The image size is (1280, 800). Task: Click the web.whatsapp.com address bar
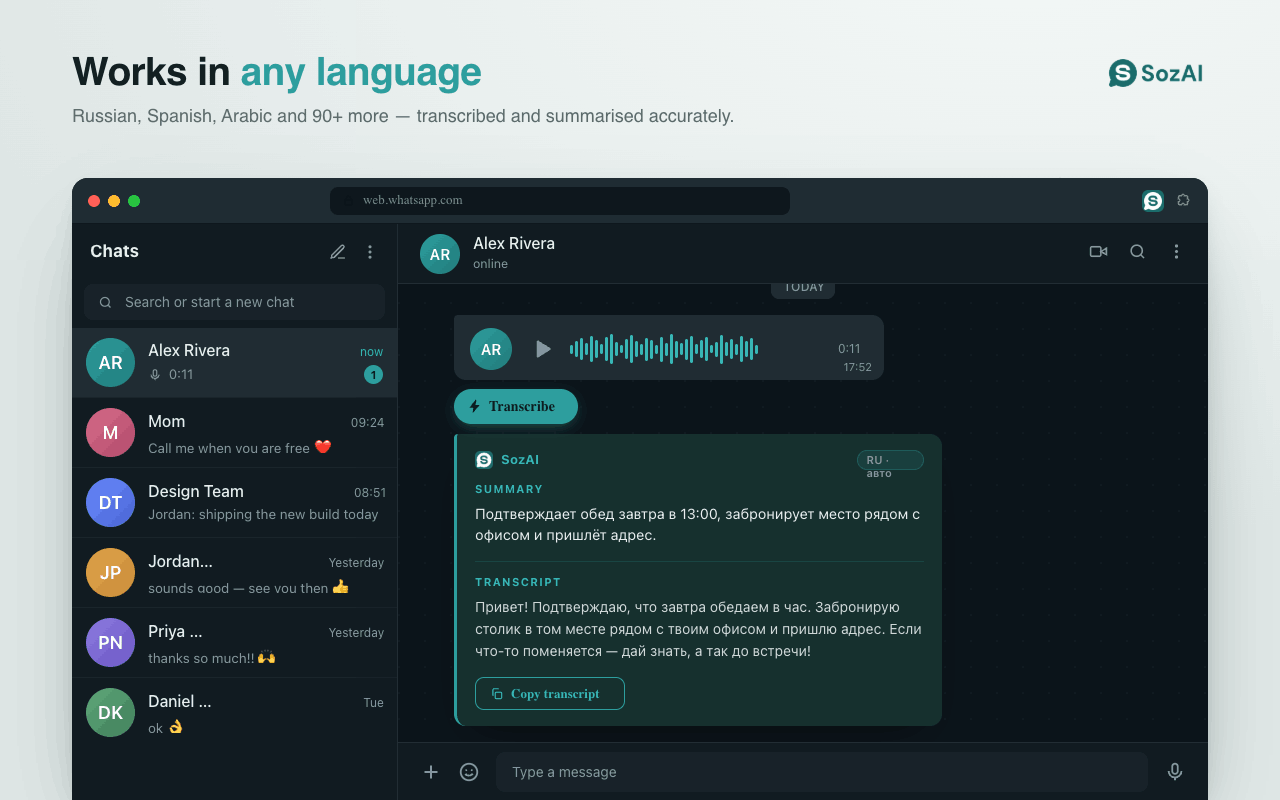(560, 201)
